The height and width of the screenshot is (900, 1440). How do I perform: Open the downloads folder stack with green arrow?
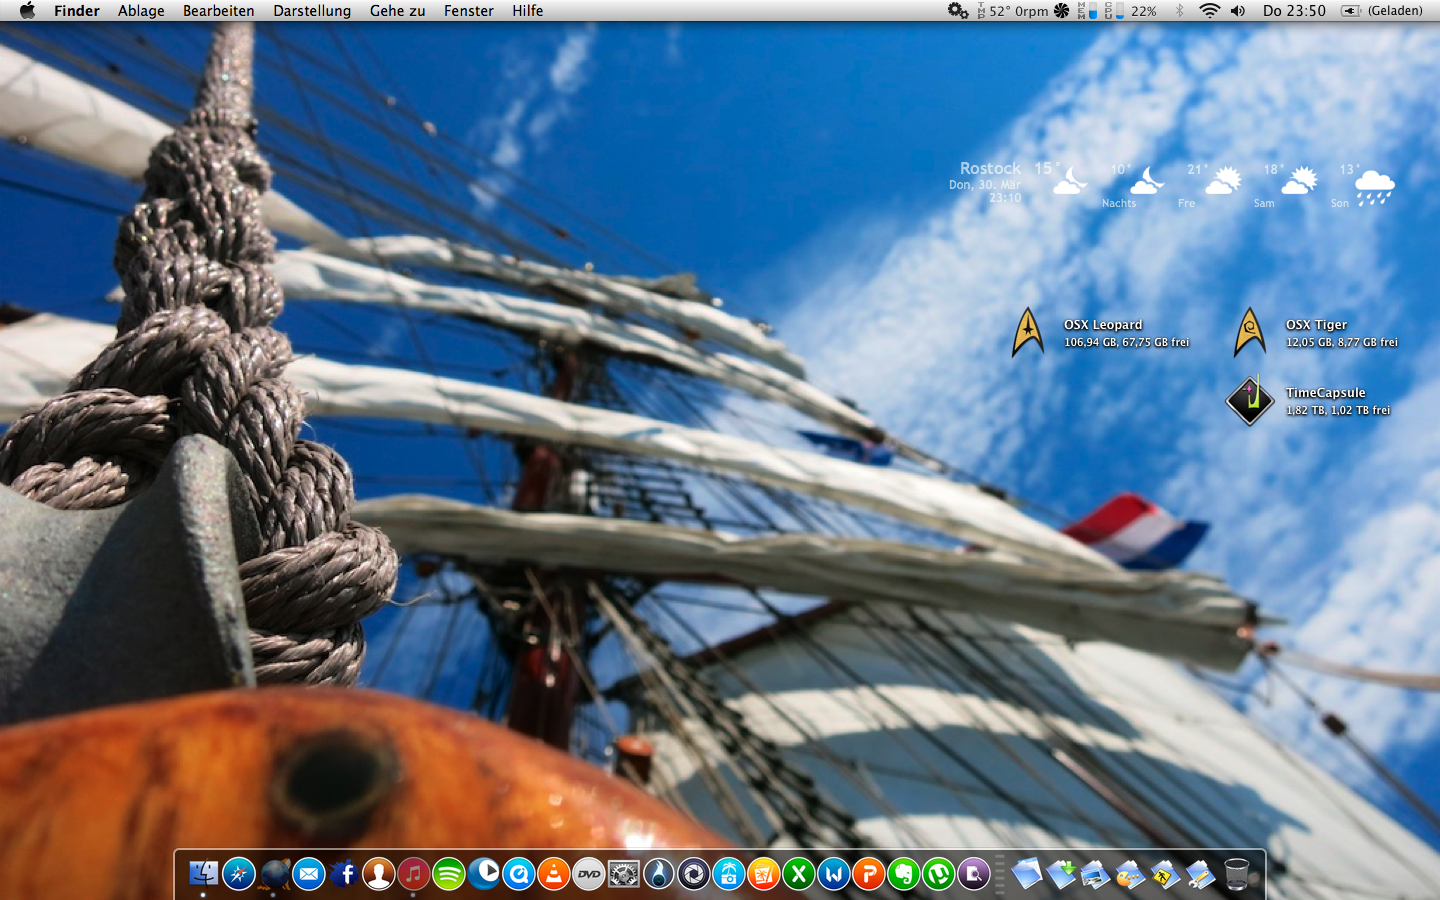point(1061,874)
